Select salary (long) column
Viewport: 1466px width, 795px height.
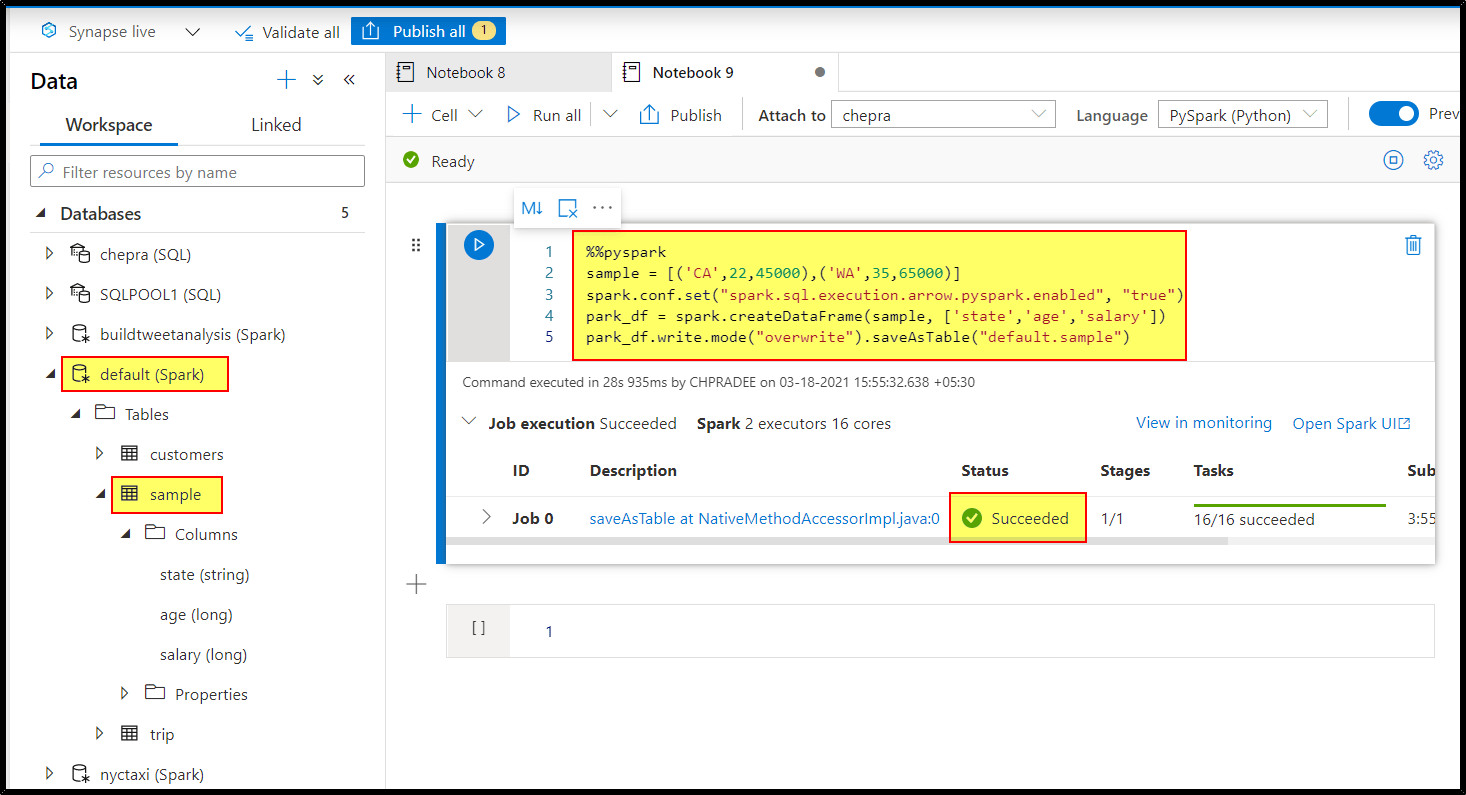(203, 654)
